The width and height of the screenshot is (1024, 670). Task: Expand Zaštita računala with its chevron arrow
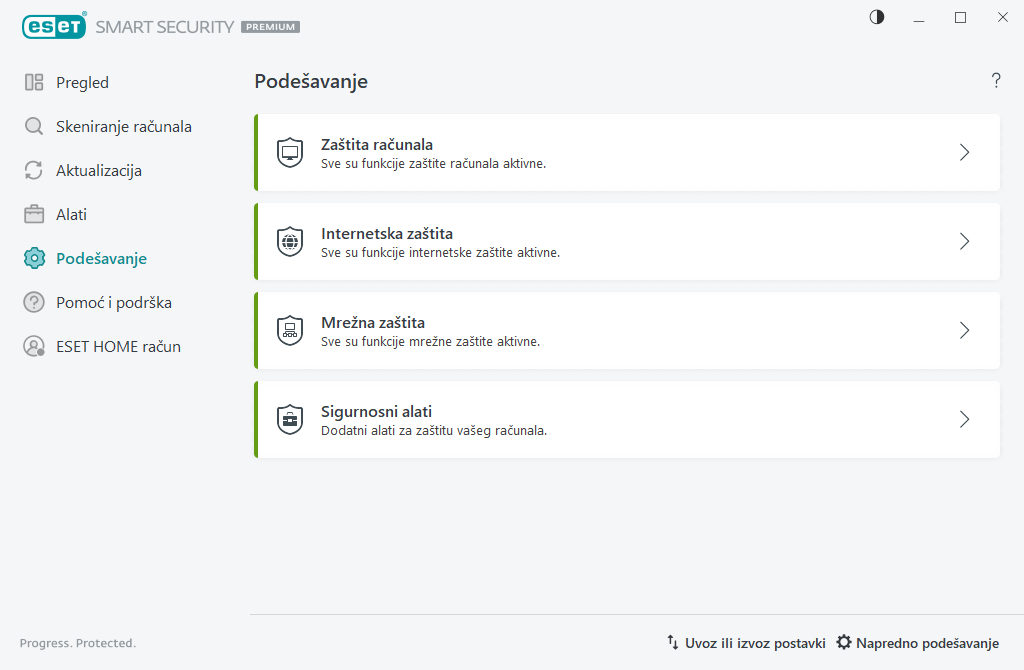[964, 153]
